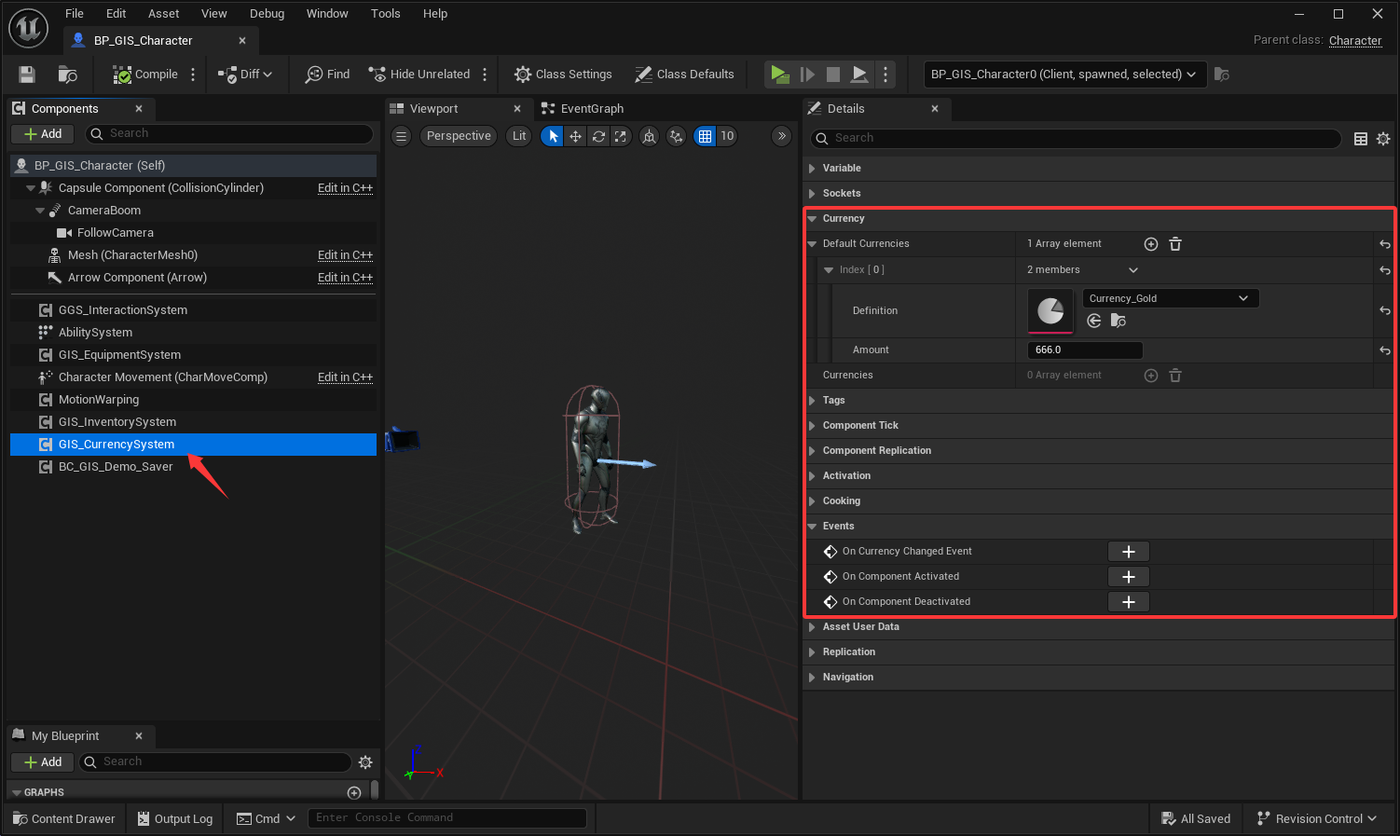Open the Tools menu
Image resolution: width=1400 pixels, height=836 pixels.
(385, 14)
